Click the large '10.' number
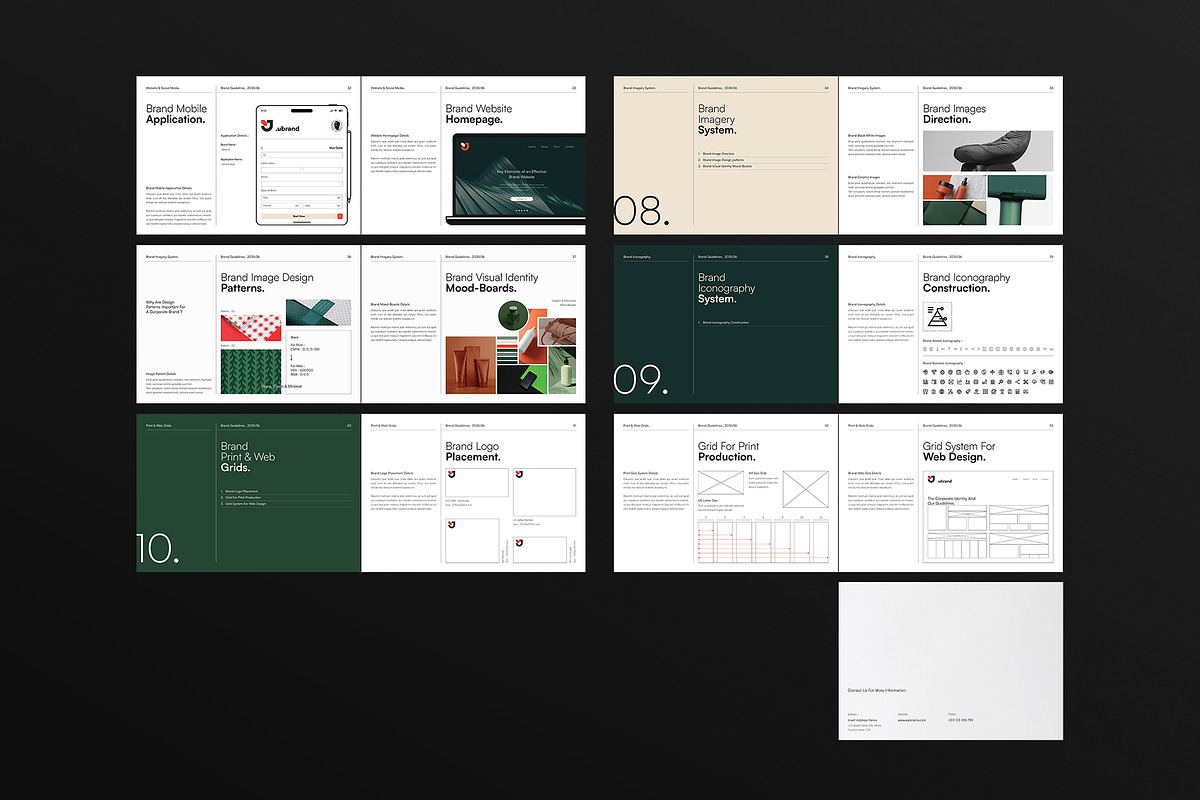1200x800 pixels. point(159,548)
